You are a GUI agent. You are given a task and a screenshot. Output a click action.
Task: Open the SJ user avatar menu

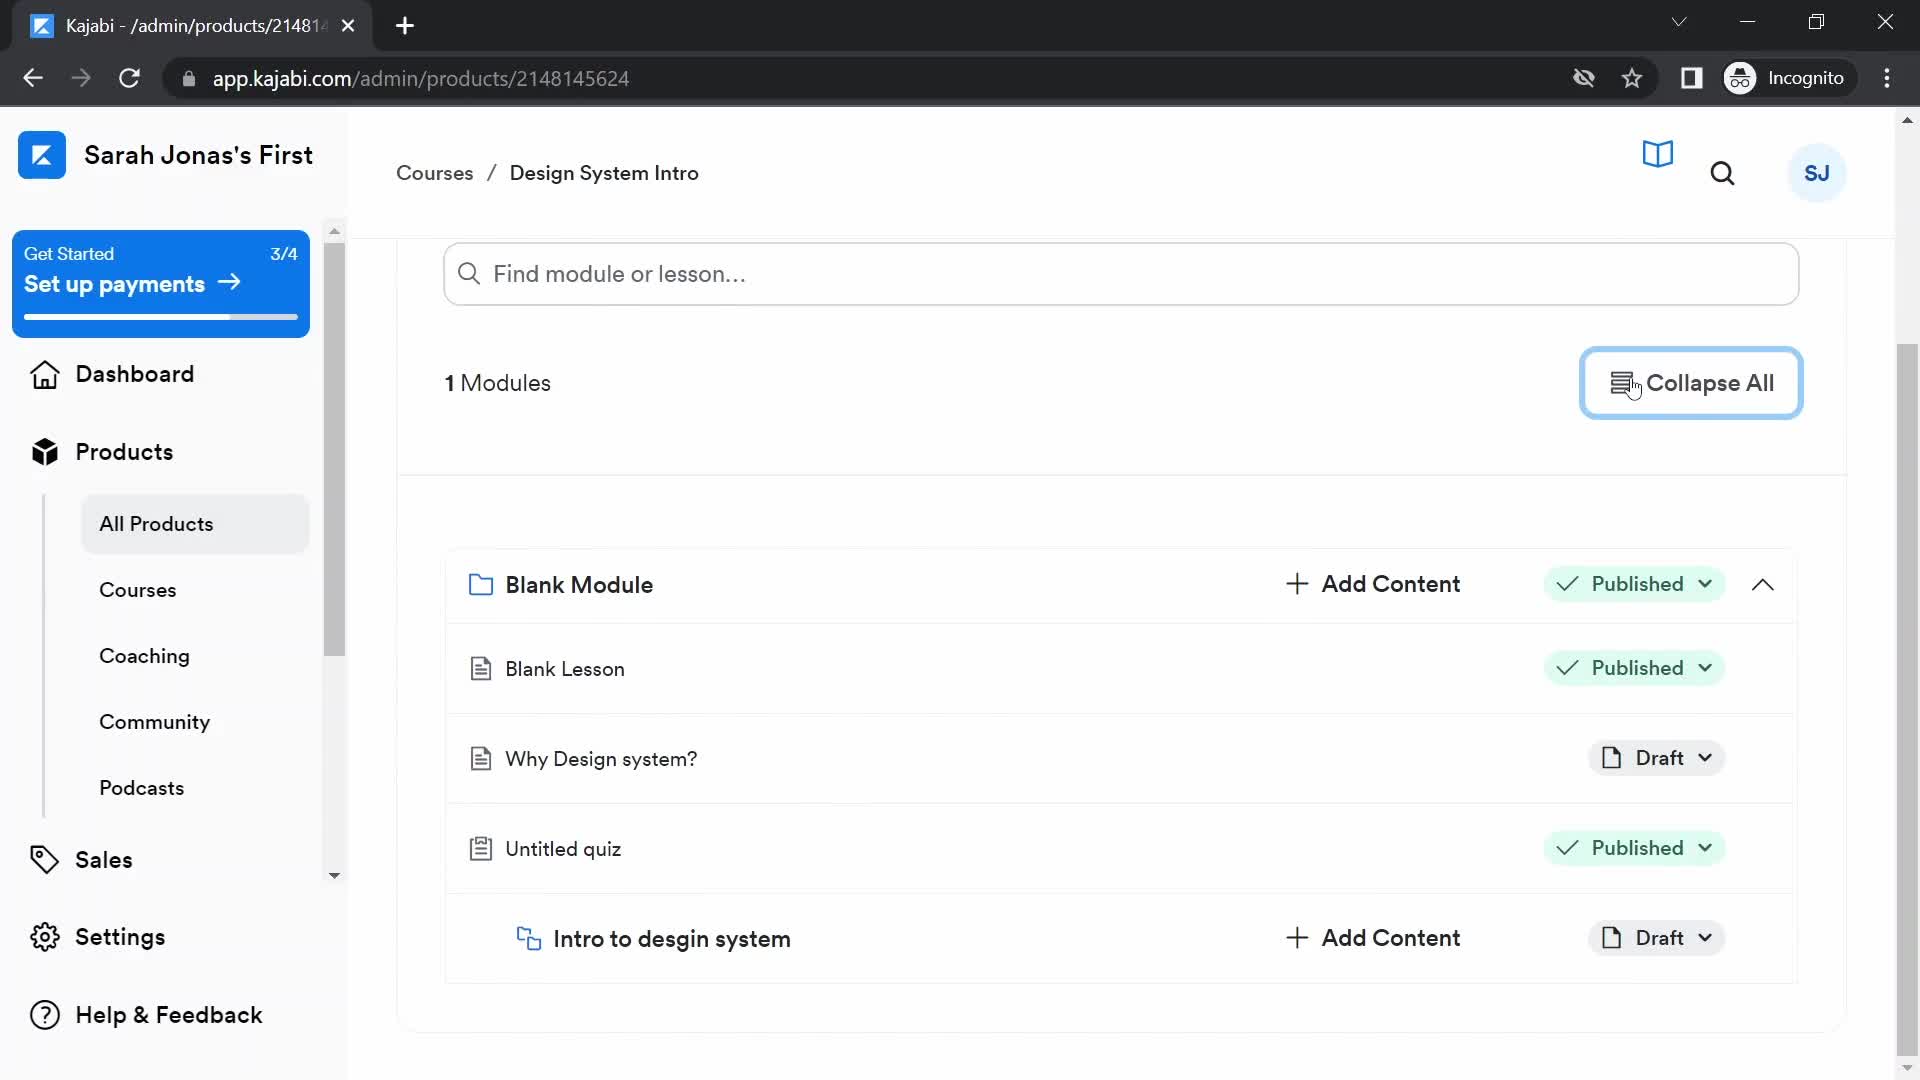(x=1816, y=173)
